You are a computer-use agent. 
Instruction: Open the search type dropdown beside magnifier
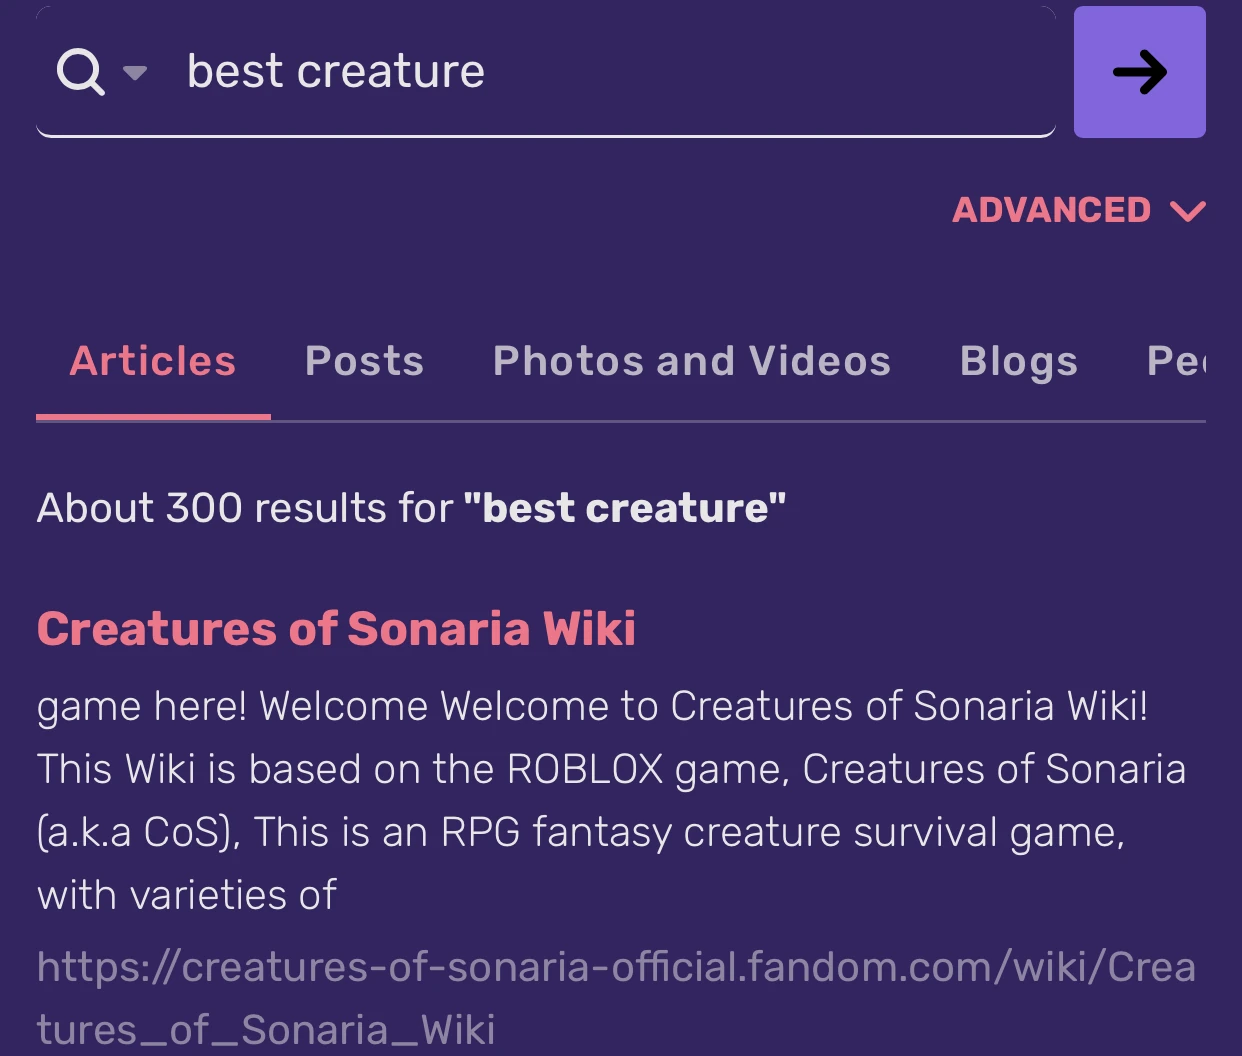click(x=134, y=73)
